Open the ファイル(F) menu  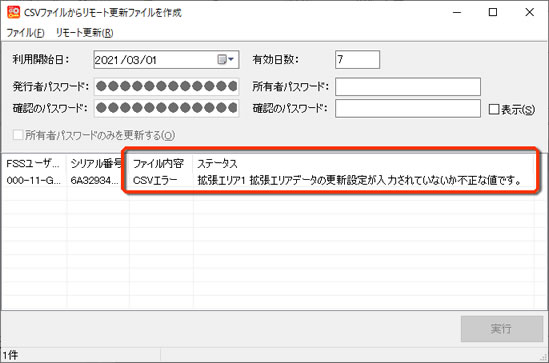[26, 33]
